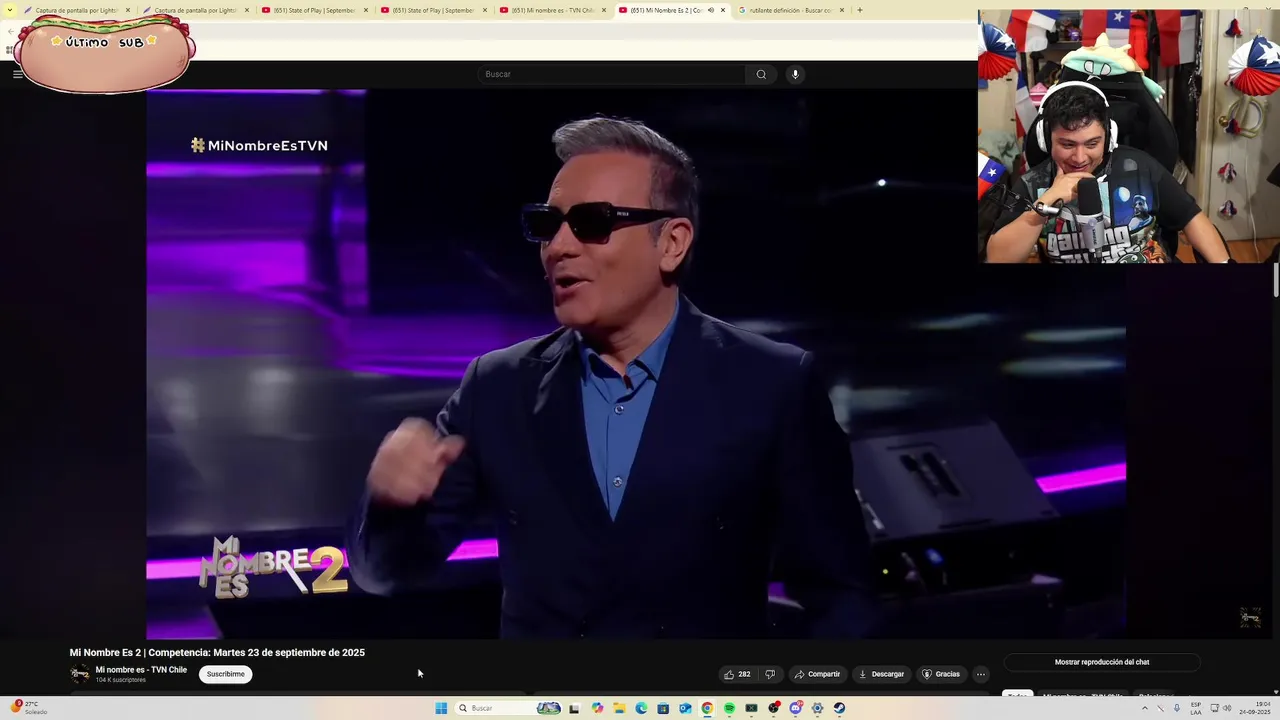1280x720 pixels.
Task: Dislike the video with thumbs-down
Action: (770, 674)
